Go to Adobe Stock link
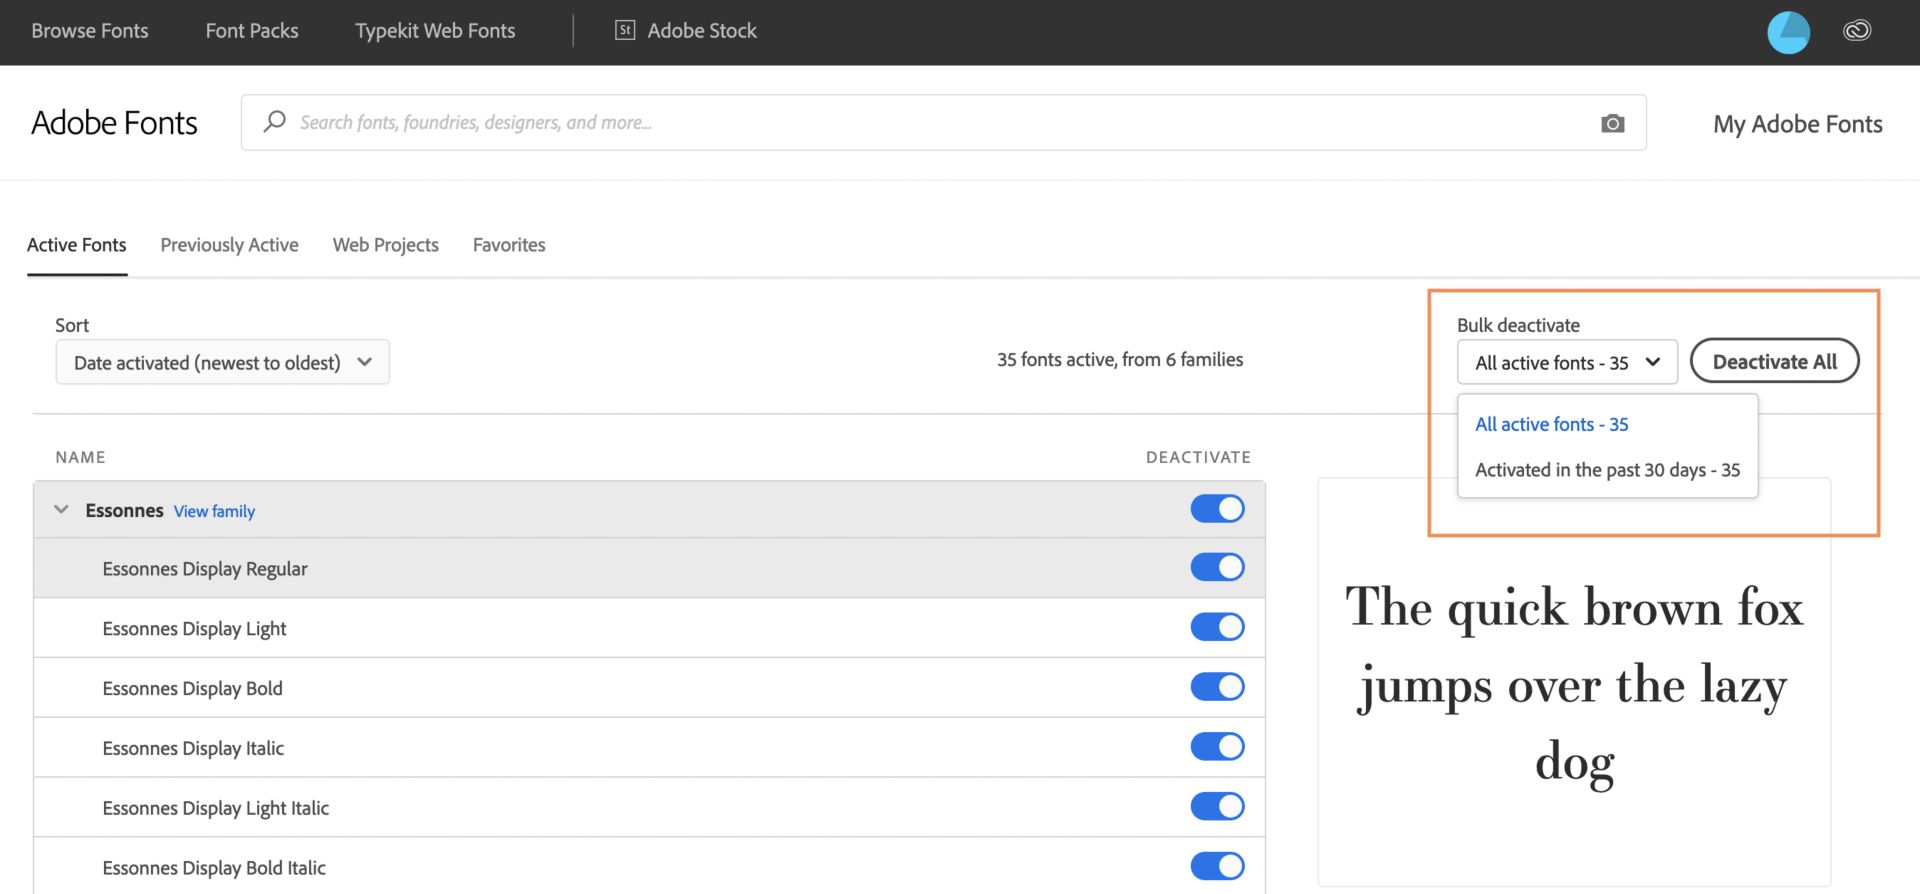 (x=702, y=31)
